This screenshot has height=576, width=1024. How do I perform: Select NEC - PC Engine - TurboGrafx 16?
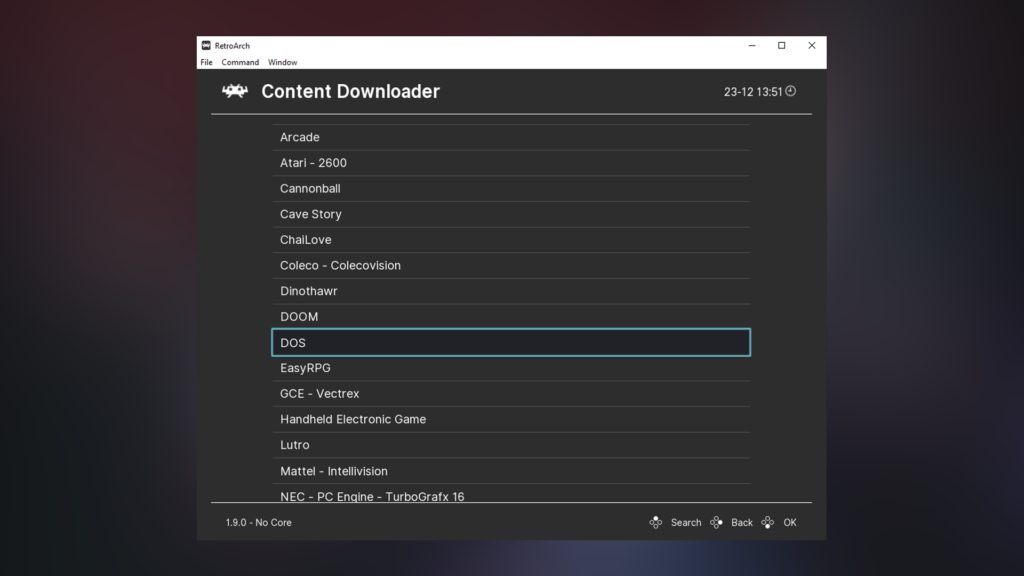point(511,495)
